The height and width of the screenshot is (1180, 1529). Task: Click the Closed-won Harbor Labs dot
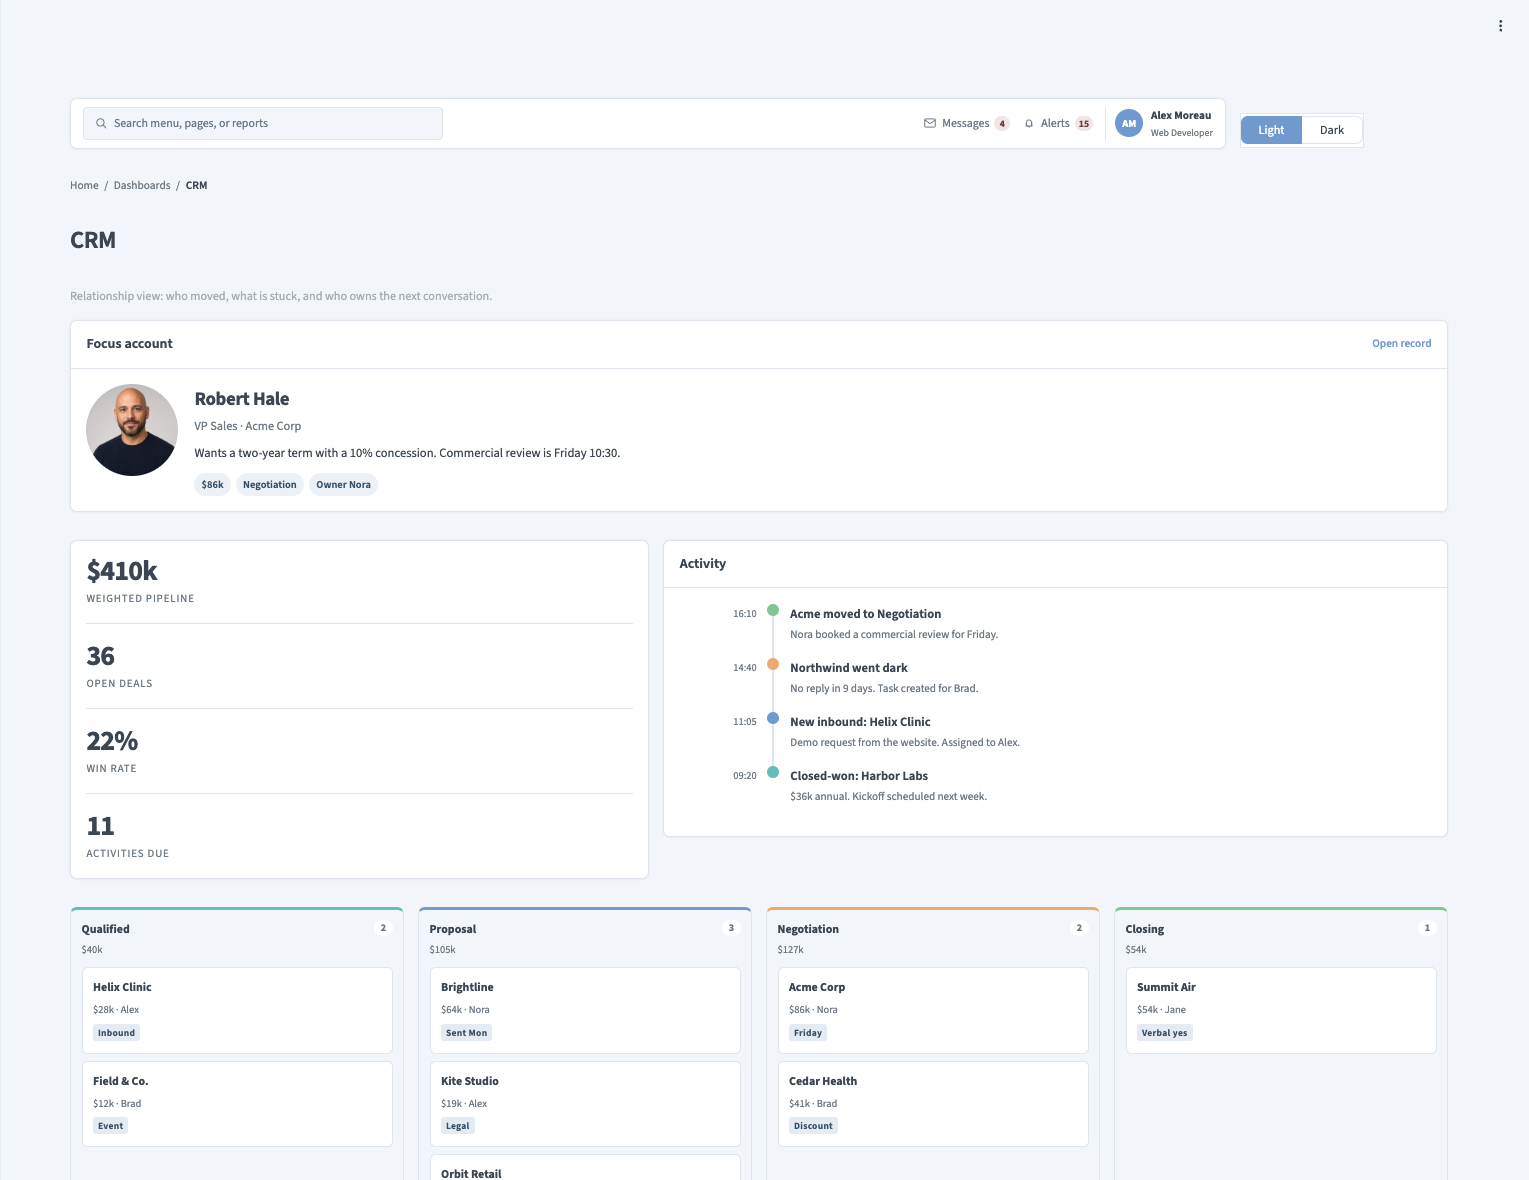[x=773, y=772]
